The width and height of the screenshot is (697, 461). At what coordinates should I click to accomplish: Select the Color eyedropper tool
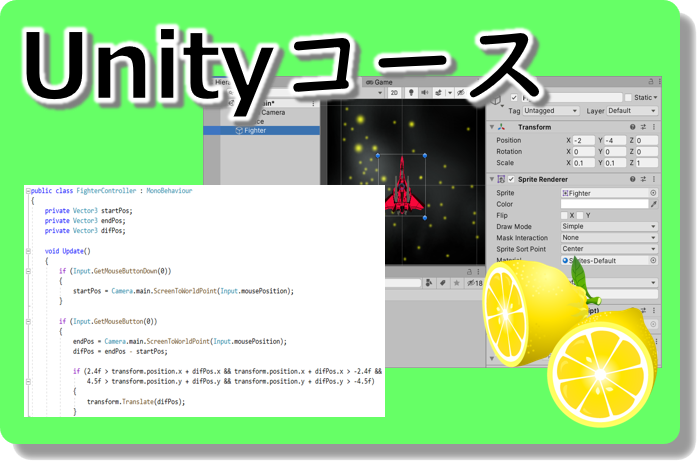pyautogui.click(x=653, y=204)
